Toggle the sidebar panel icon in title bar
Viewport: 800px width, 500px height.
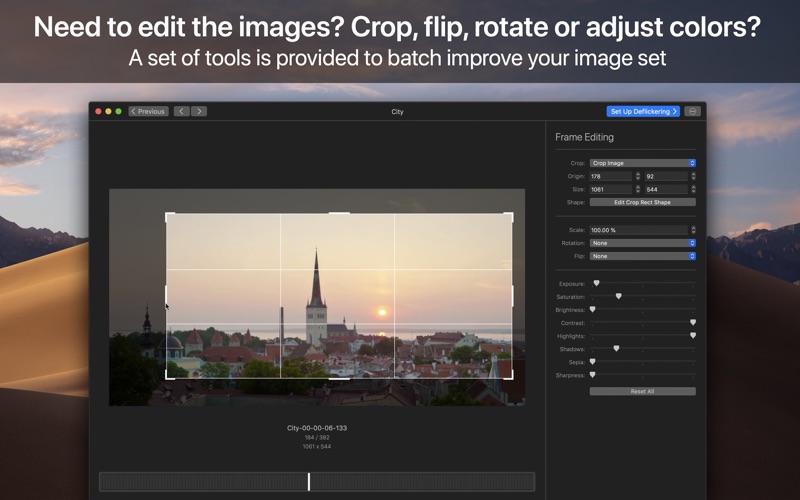tap(692, 111)
